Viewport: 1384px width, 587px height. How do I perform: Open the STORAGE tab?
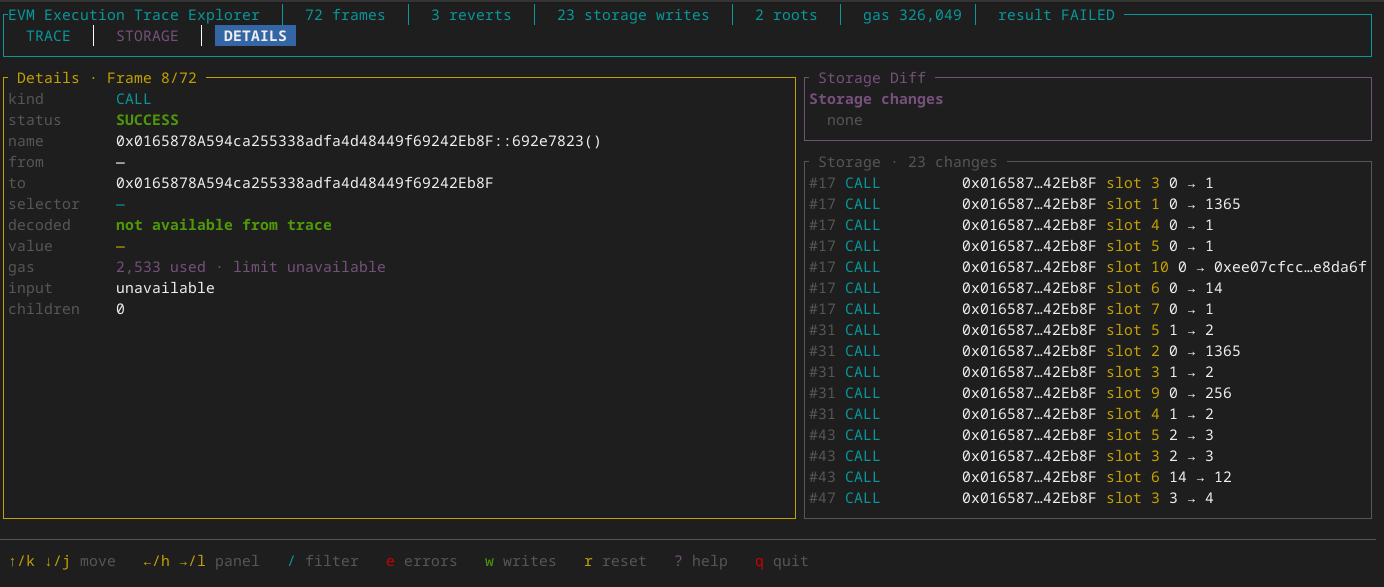click(147, 36)
